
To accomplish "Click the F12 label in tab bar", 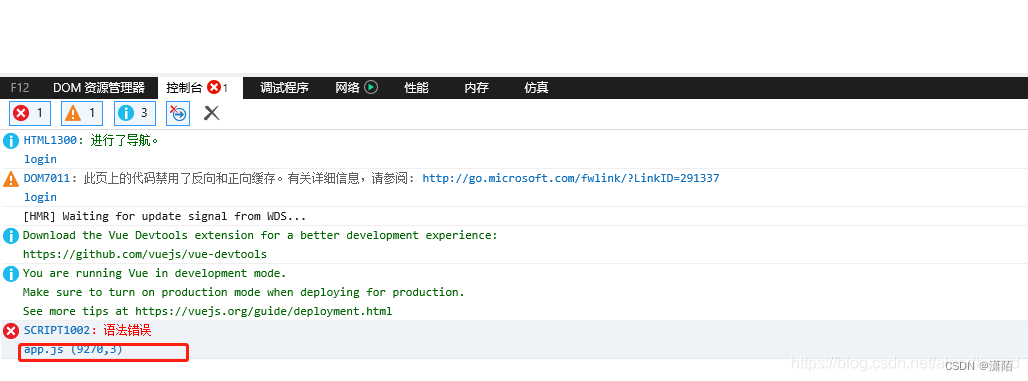I will [20, 88].
